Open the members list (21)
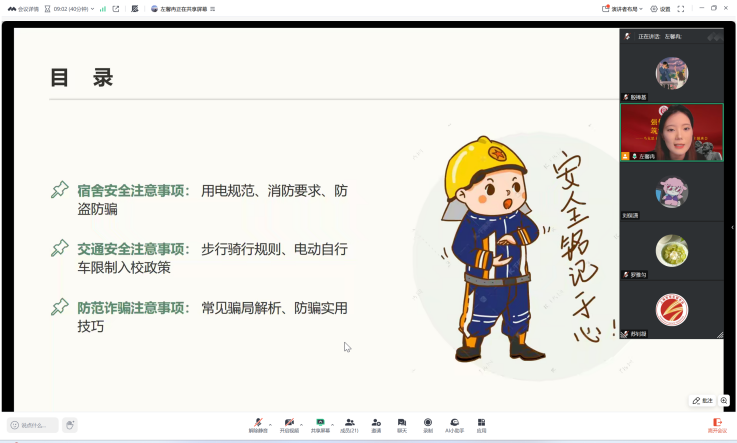Screen dimensions: 737x443 point(349,423)
